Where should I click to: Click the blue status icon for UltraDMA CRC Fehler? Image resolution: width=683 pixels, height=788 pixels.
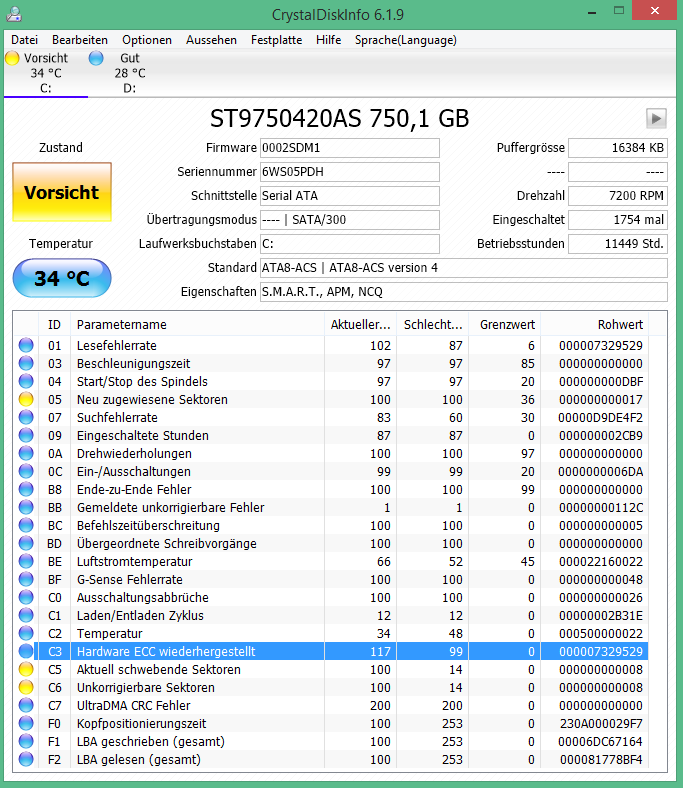tap(26, 706)
